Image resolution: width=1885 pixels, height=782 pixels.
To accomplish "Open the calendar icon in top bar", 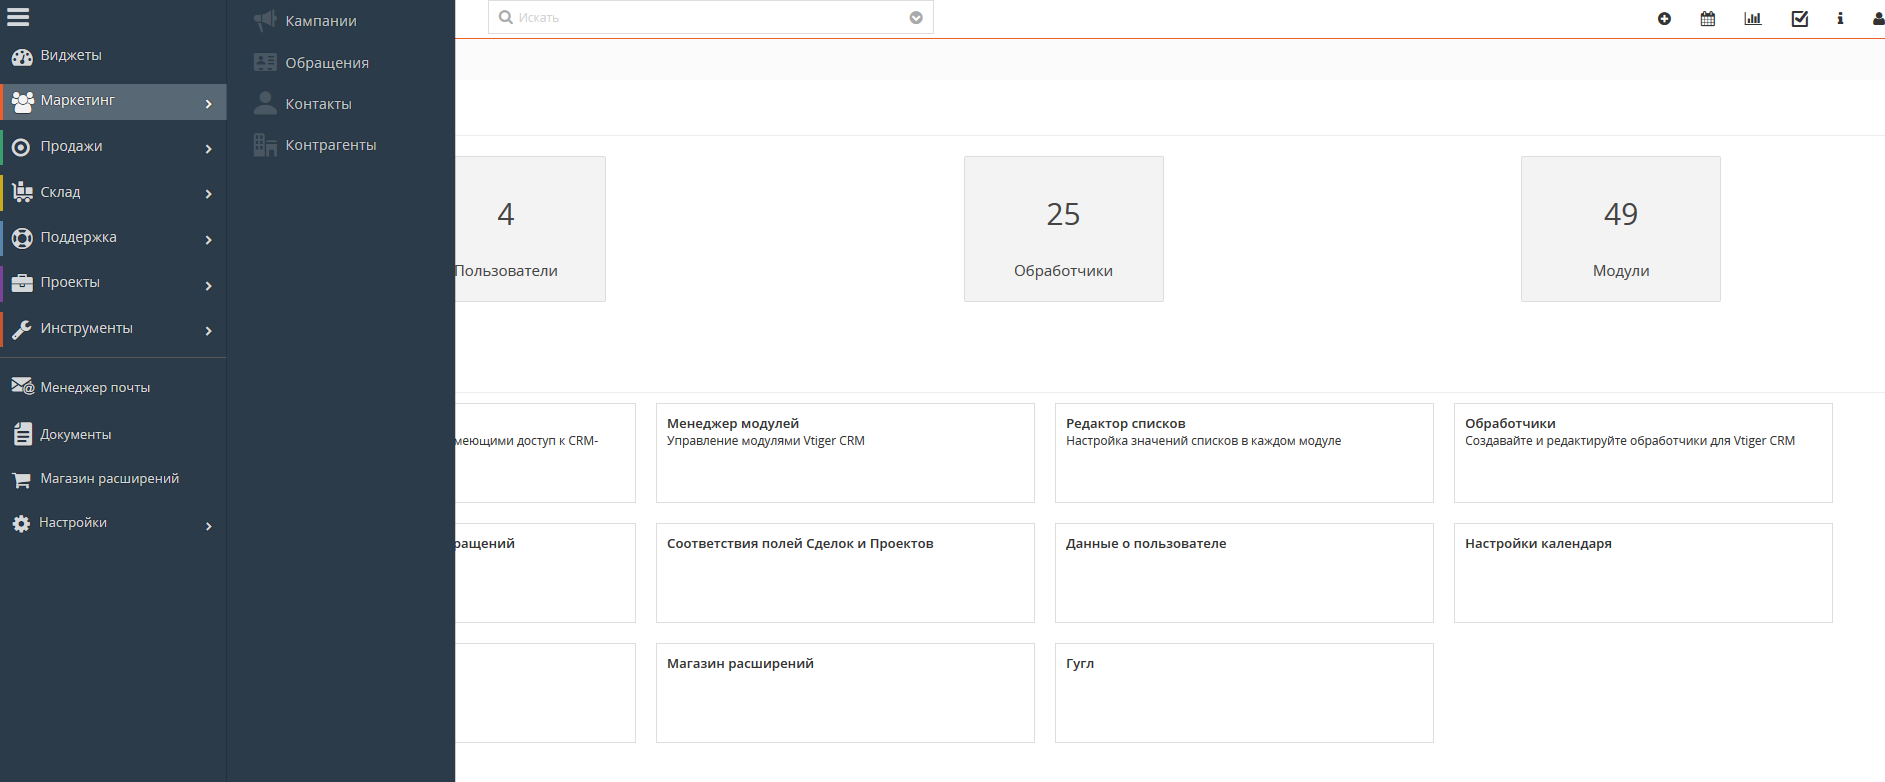I will click(x=1708, y=19).
